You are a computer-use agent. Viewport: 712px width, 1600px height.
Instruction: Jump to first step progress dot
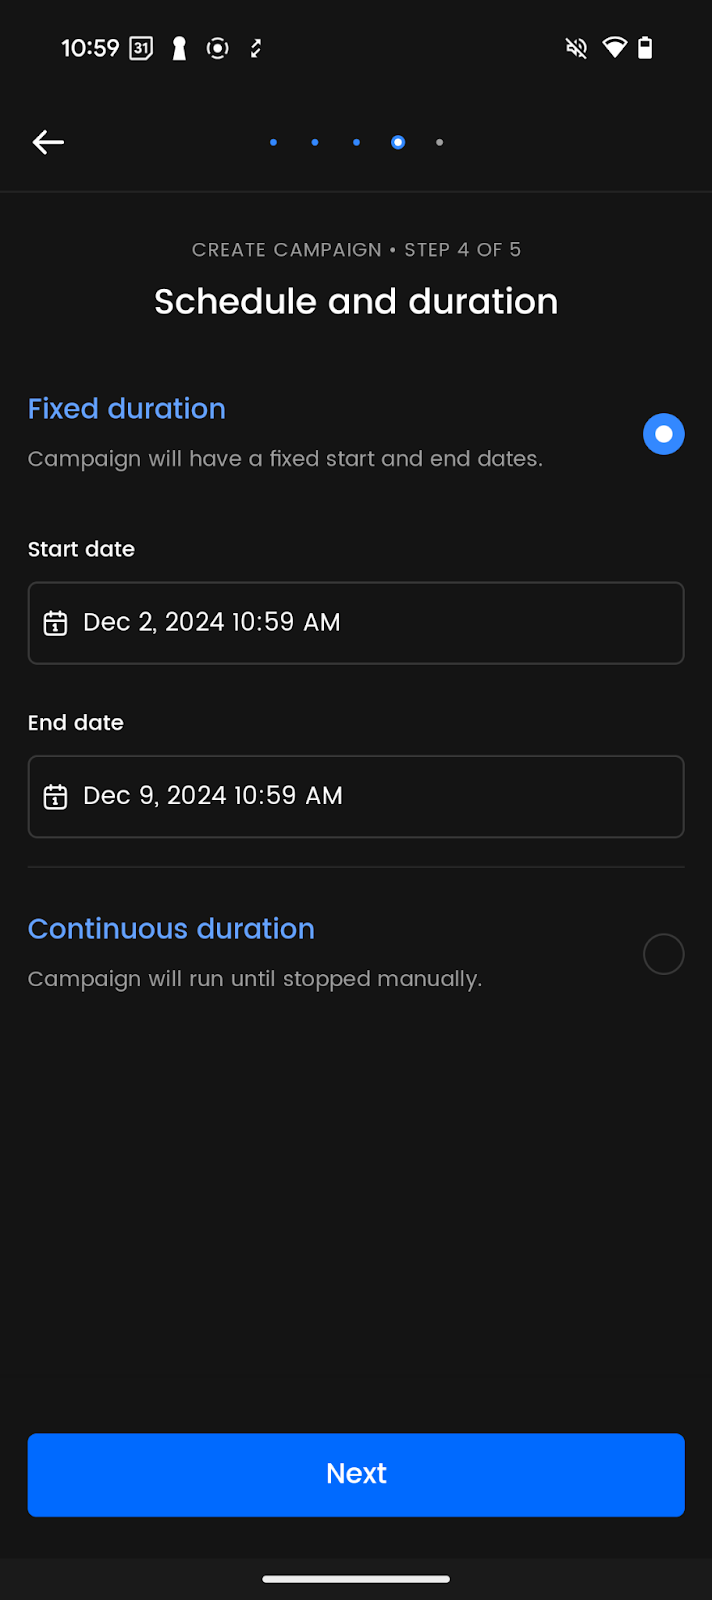click(x=273, y=142)
